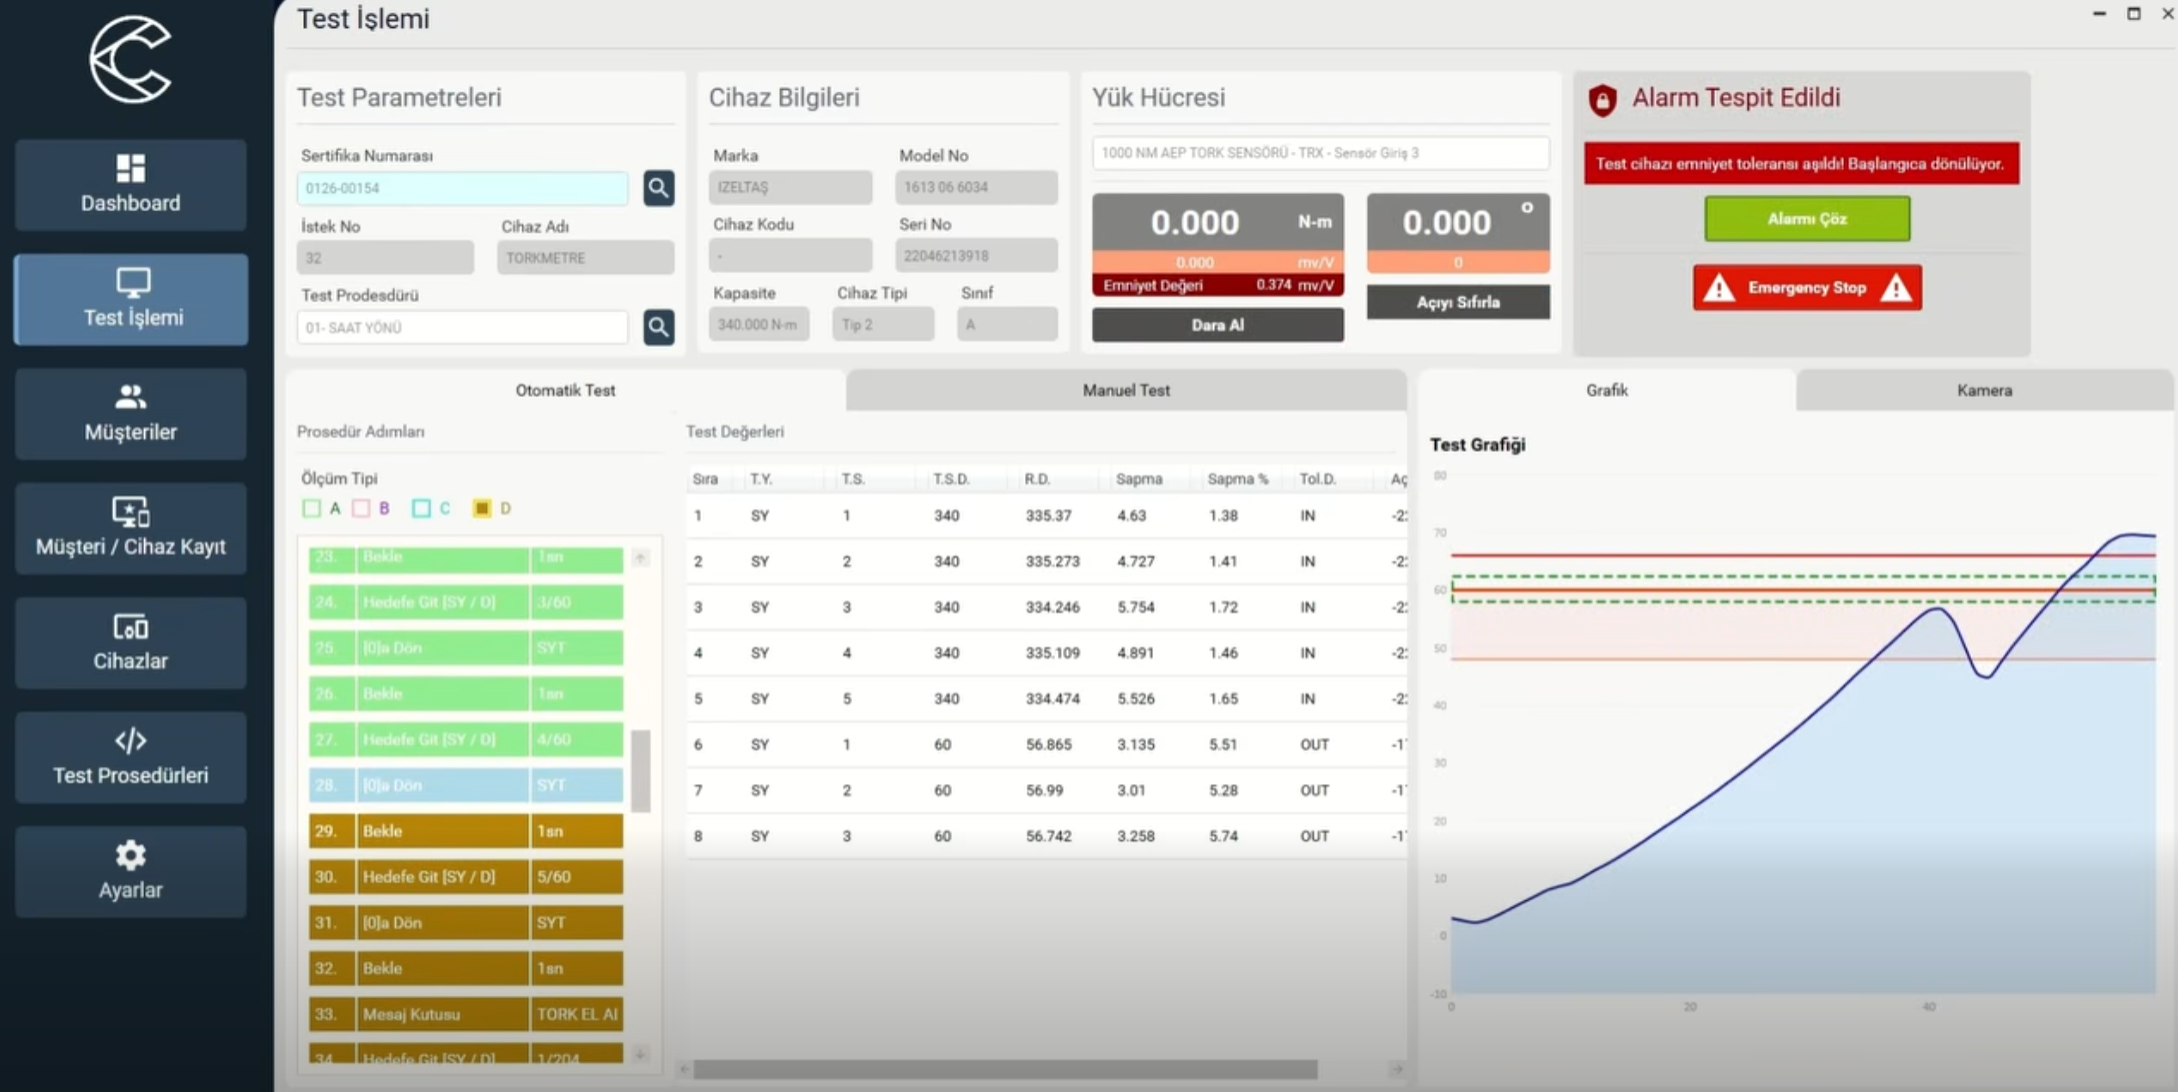Click the Emergency Stop button

tap(1806, 288)
